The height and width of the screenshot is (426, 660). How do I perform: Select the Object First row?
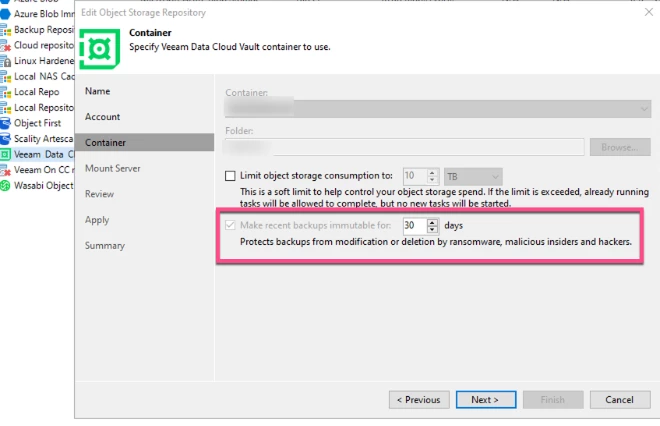tap(37, 123)
